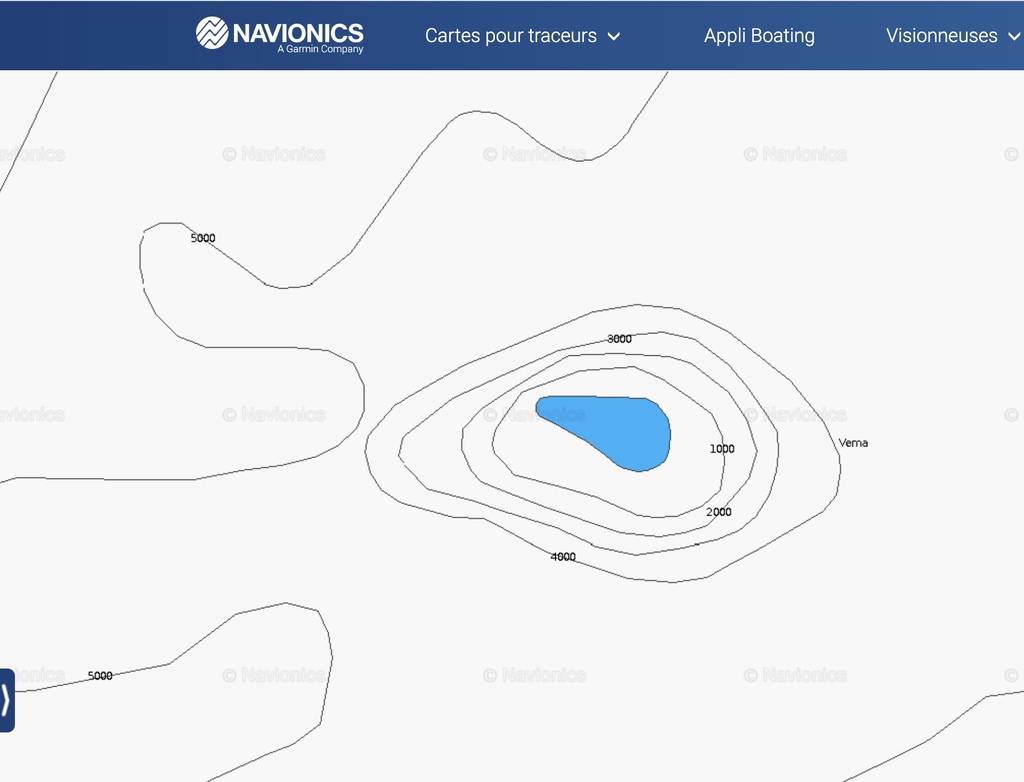Click the 4000 depth contour label
This screenshot has width=1024, height=782.
pos(563,557)
